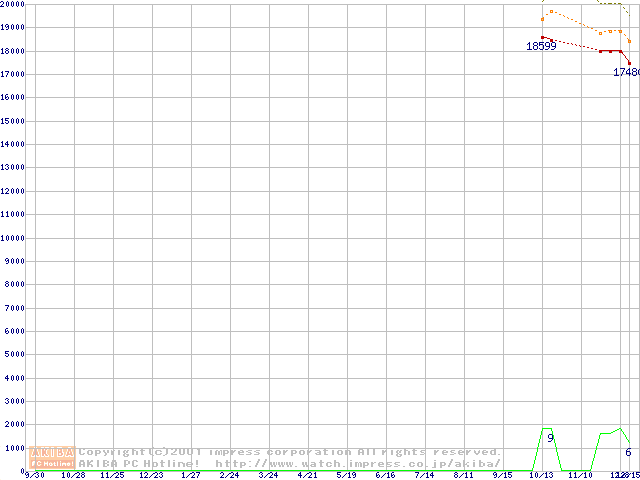Click the impress corporation copyright text

click(x=290, y=452)
